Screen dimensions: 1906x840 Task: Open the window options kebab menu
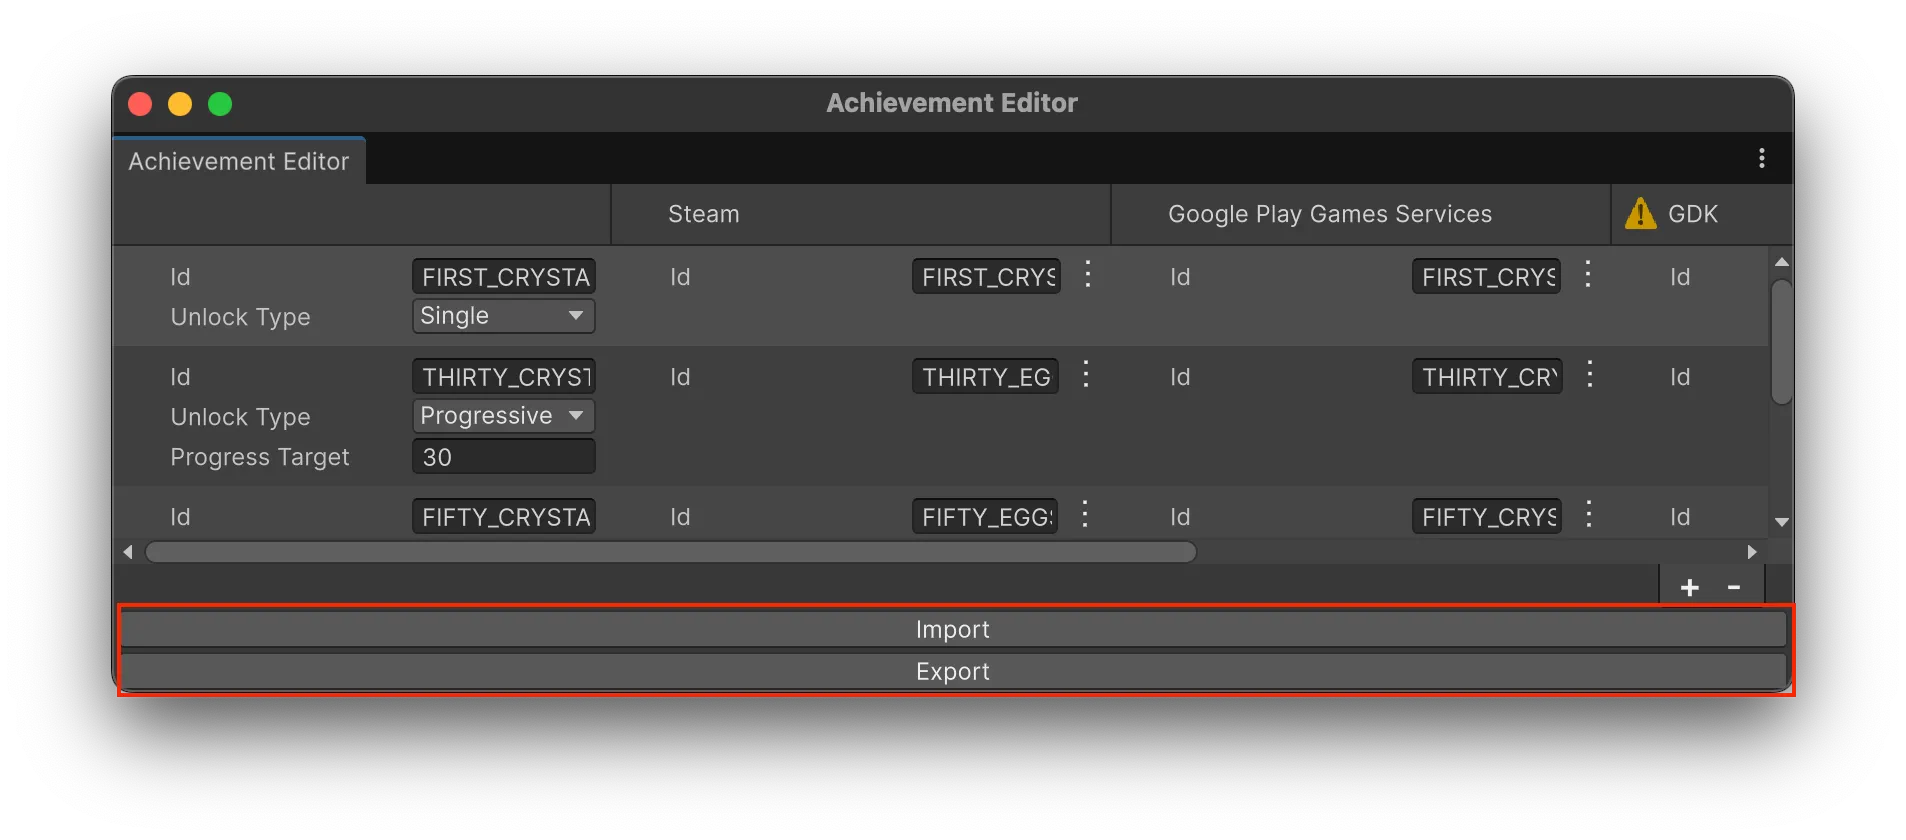(1761, 158)
